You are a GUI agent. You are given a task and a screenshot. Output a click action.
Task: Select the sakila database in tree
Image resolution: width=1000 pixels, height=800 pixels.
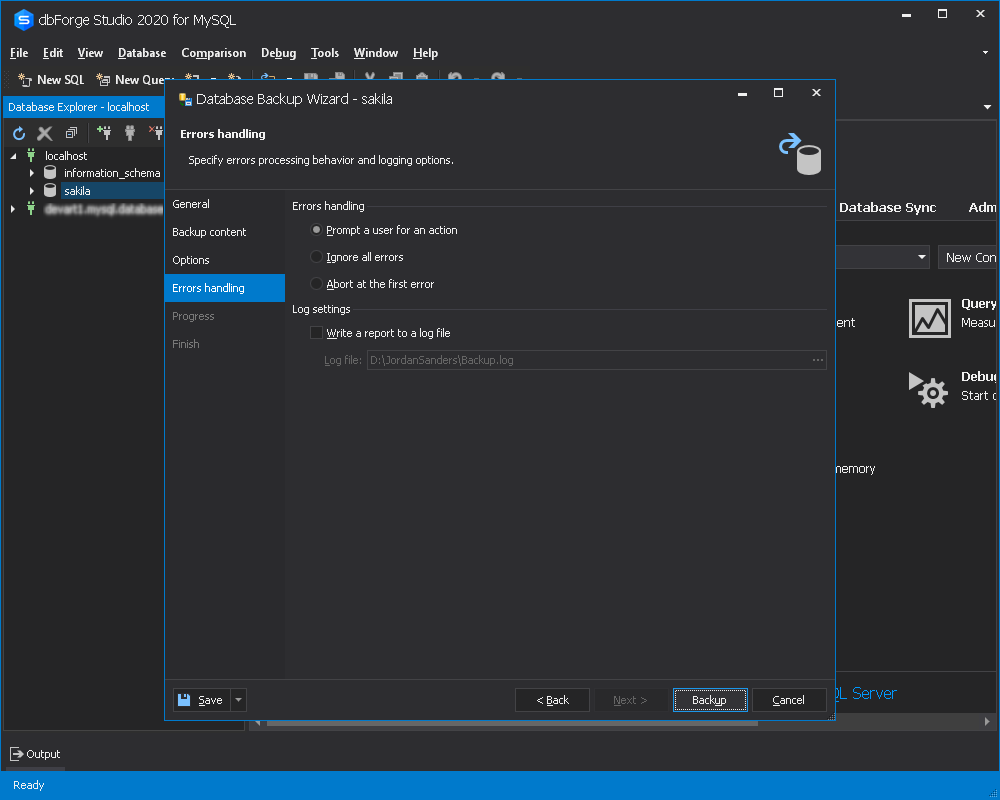click(x=77, y=190)
